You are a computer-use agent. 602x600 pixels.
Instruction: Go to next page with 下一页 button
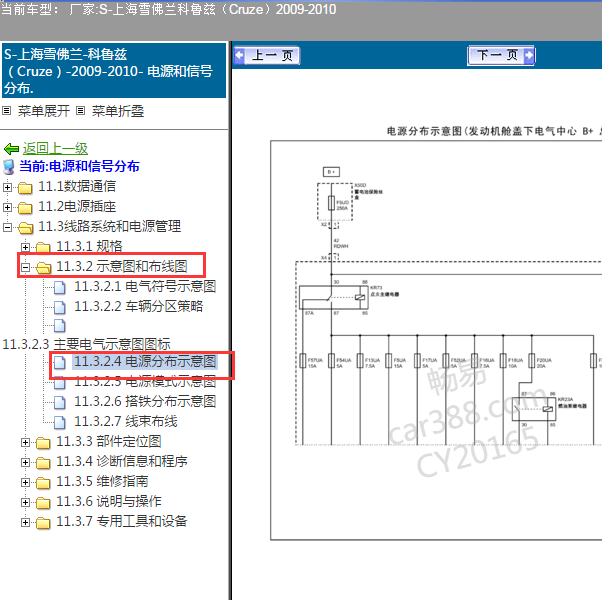tap(501, 56)
